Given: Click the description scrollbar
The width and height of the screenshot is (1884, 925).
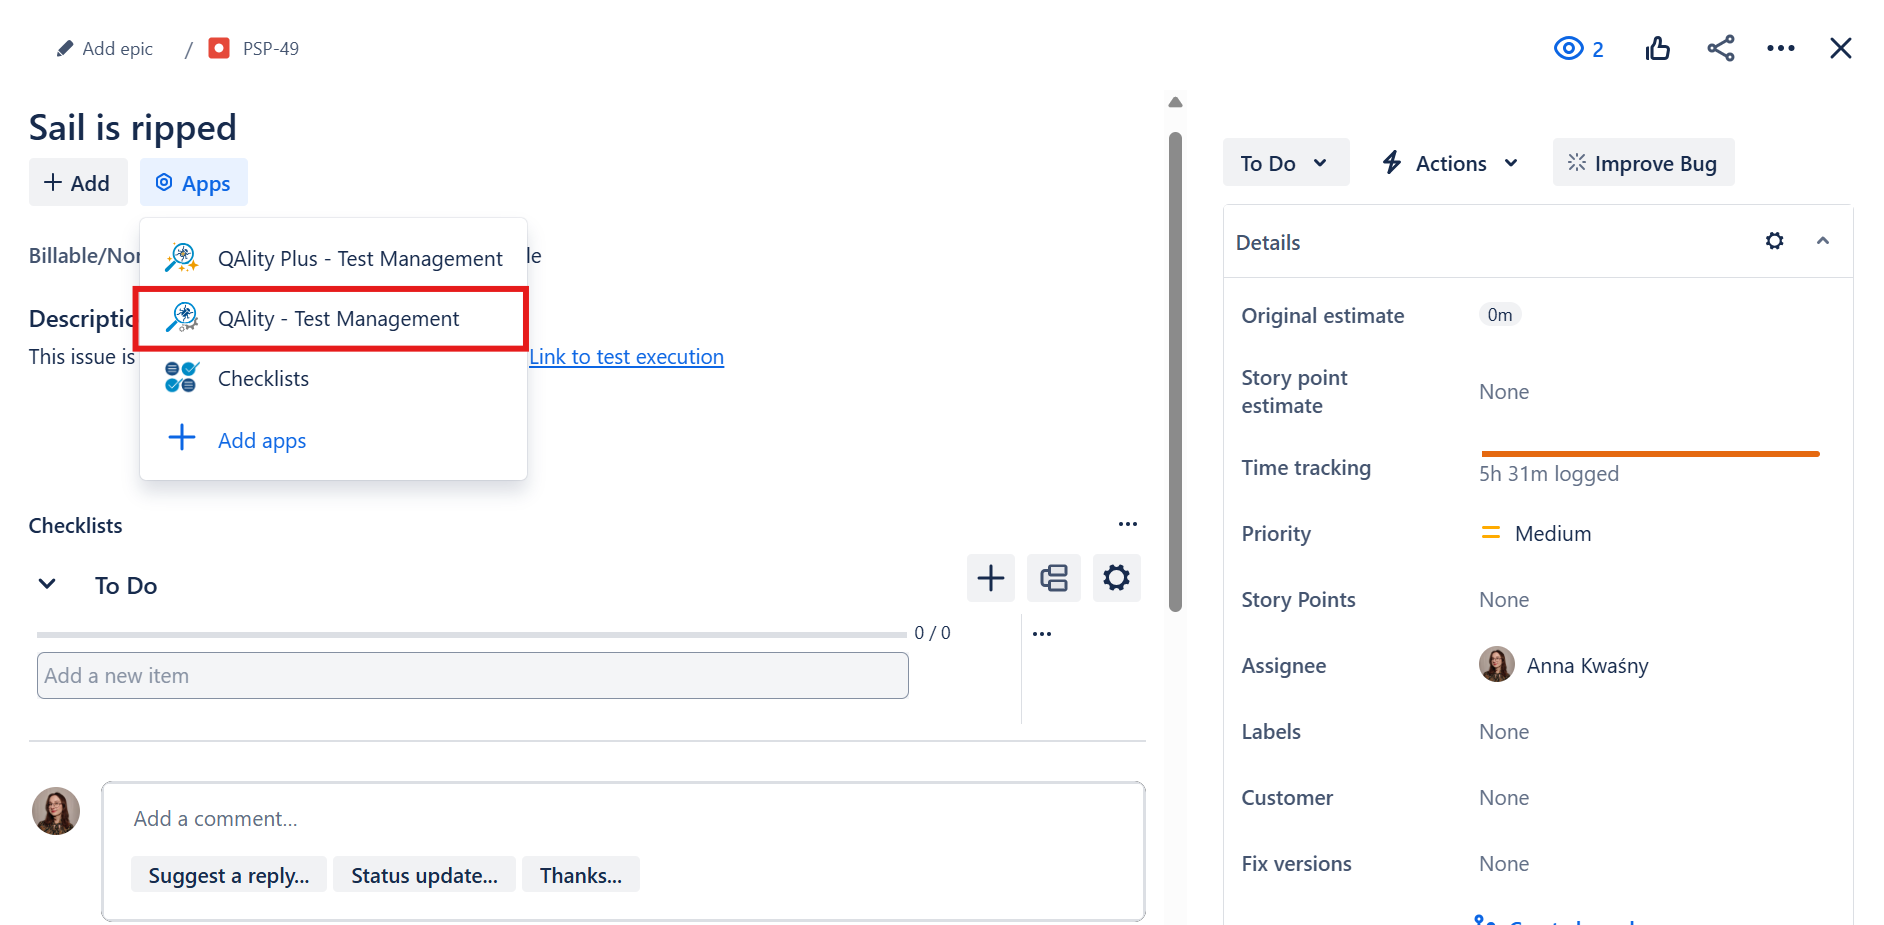Looking at the screenshot, I should coord(1176,371).
